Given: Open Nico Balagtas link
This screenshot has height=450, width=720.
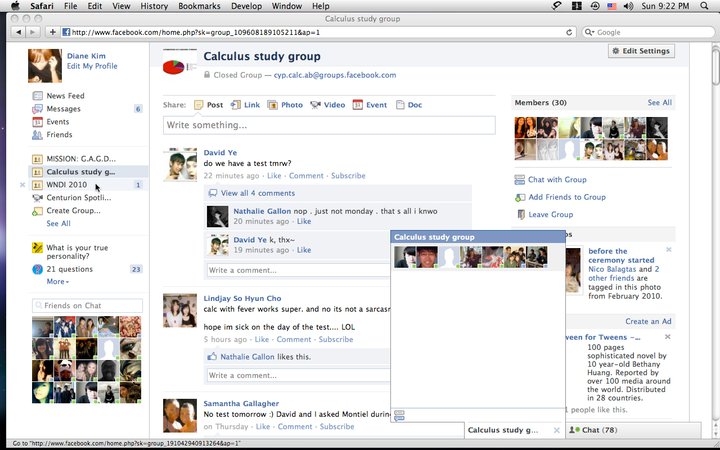Looking at the screenshot, I should click(x=612, y=269).
